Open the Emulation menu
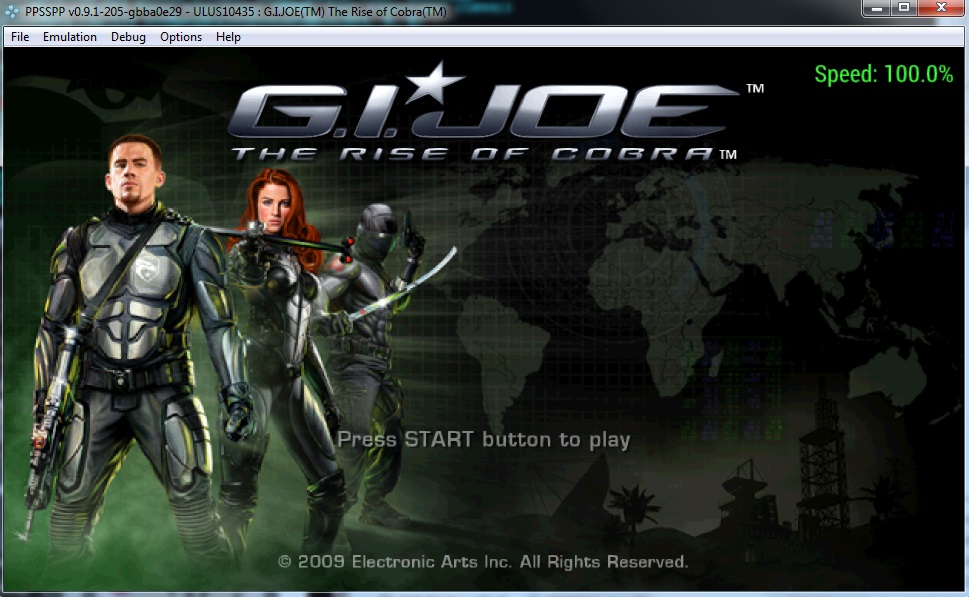The image size is (969, 597). [70, 37]
